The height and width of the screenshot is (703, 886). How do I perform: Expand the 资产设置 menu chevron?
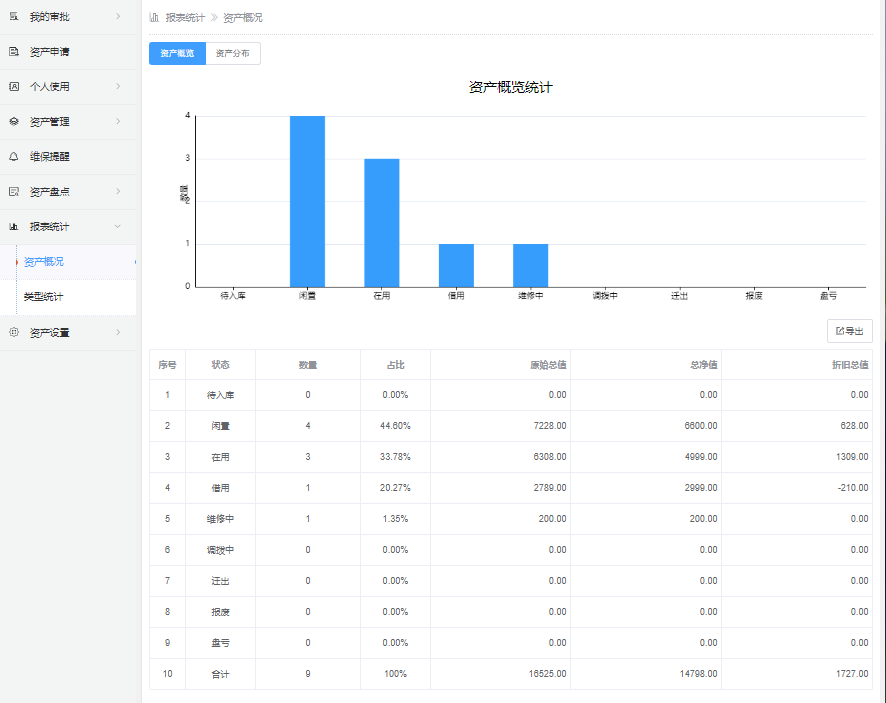(118, 332)
